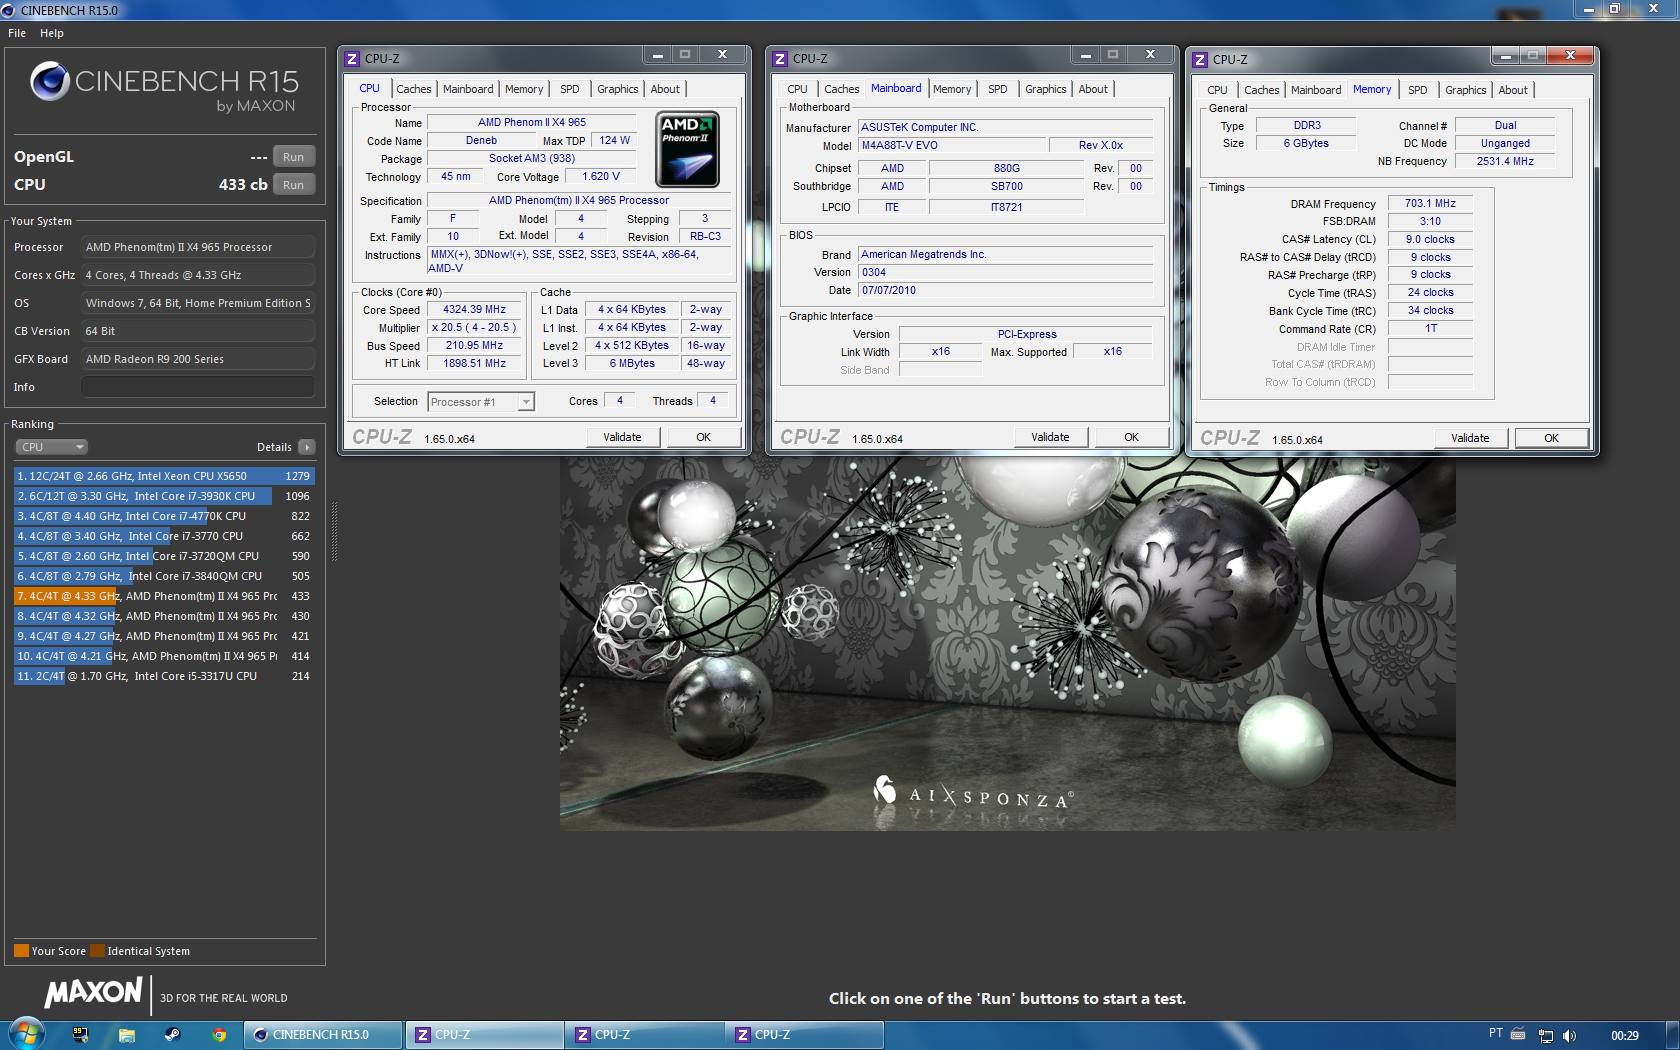The height and width of the screenshot is (1050, 1680).
Task: Expand ranking Details arrow button
Action: click(x=307, y=447)
